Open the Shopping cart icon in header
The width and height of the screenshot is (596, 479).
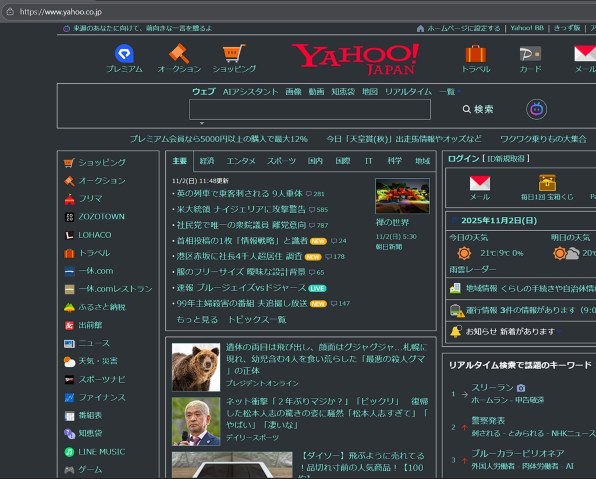[234, 54]
